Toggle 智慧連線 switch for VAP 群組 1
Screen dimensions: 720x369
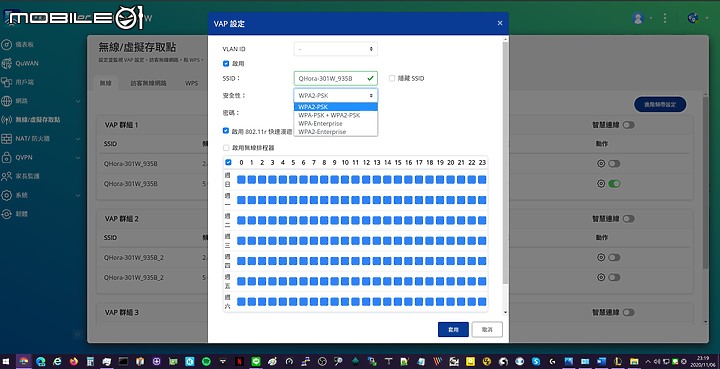click(629, 125)
